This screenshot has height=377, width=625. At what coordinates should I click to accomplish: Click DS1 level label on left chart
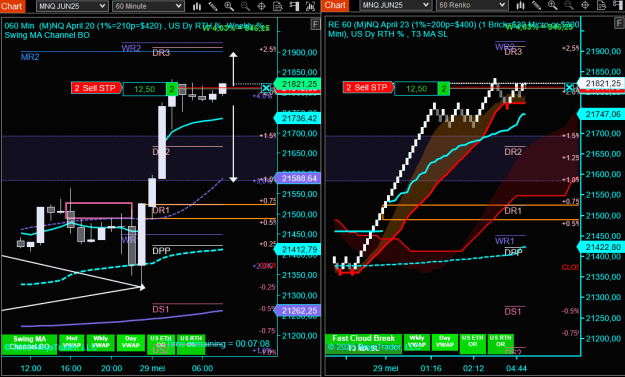161,309
